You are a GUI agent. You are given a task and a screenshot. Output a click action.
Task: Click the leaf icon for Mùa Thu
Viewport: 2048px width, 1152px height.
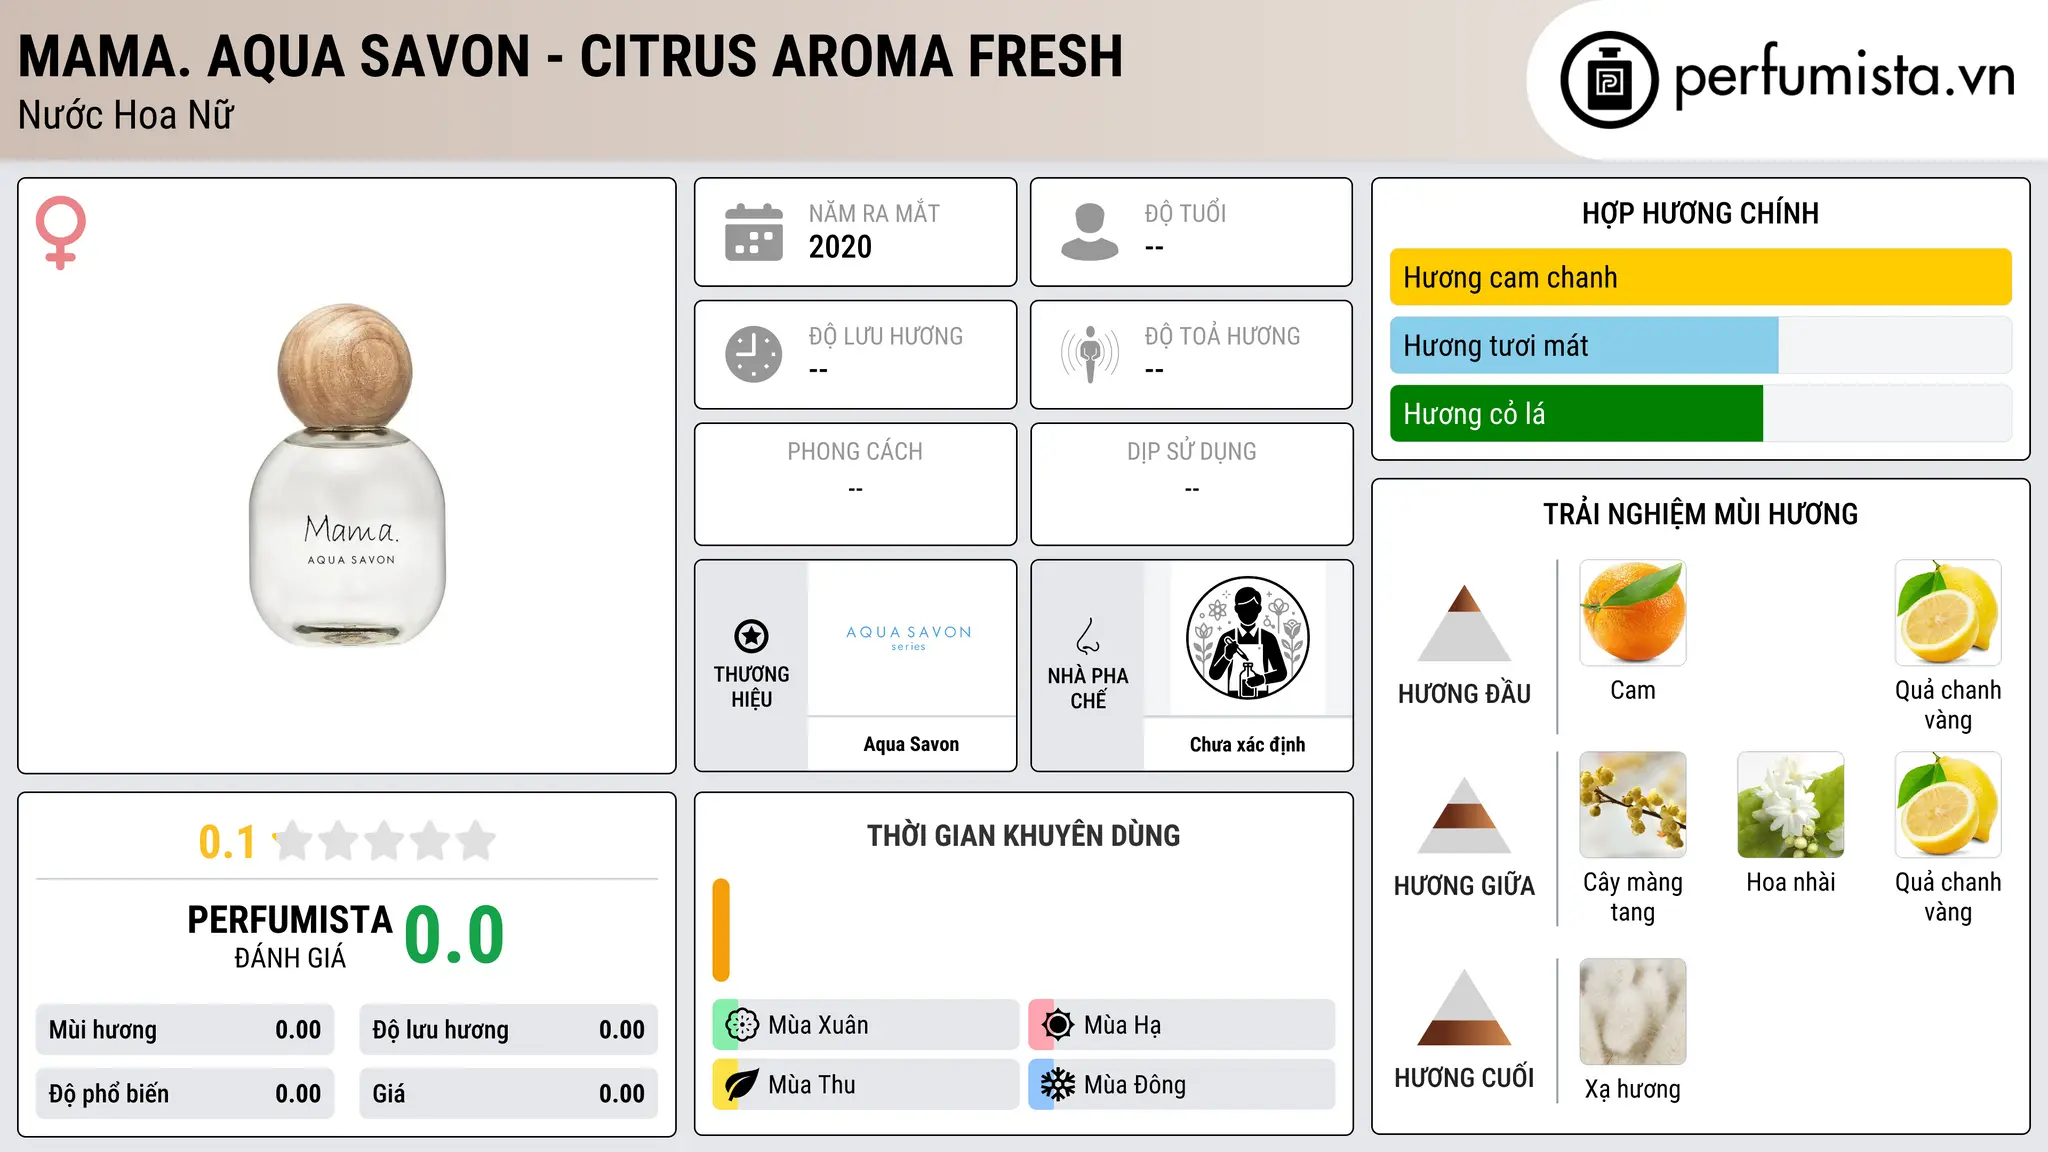click(x=742, y=1085)
